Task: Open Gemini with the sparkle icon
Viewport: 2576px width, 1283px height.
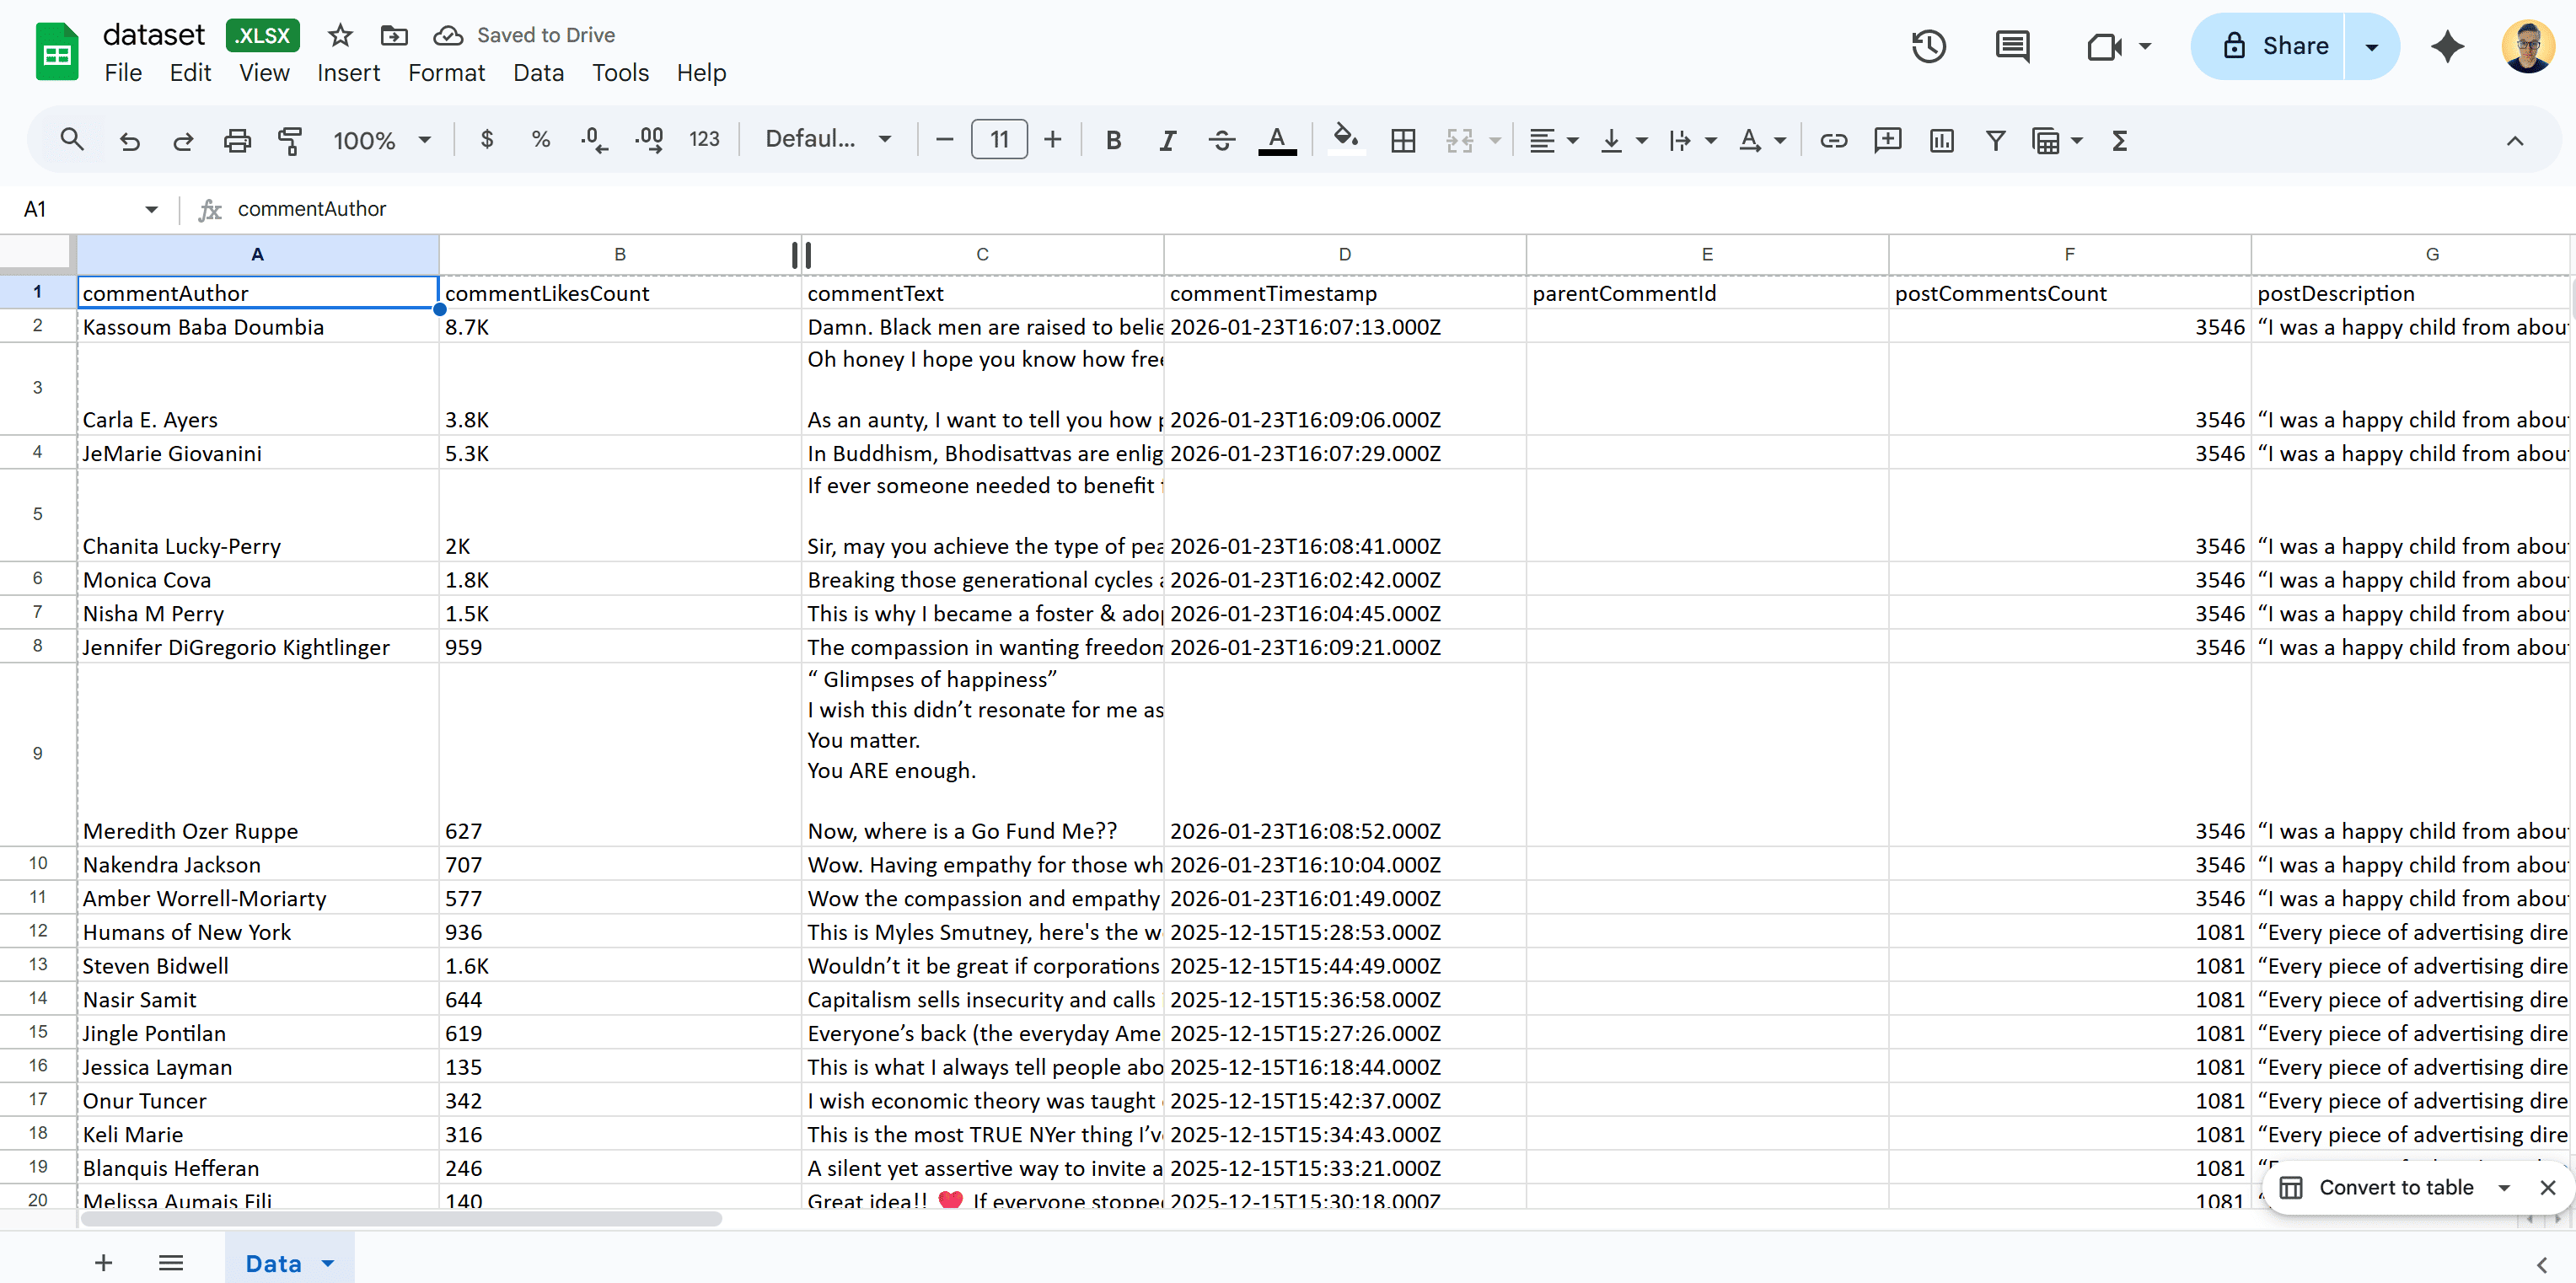Action: pyautogui.click(x=2447, y=46)
